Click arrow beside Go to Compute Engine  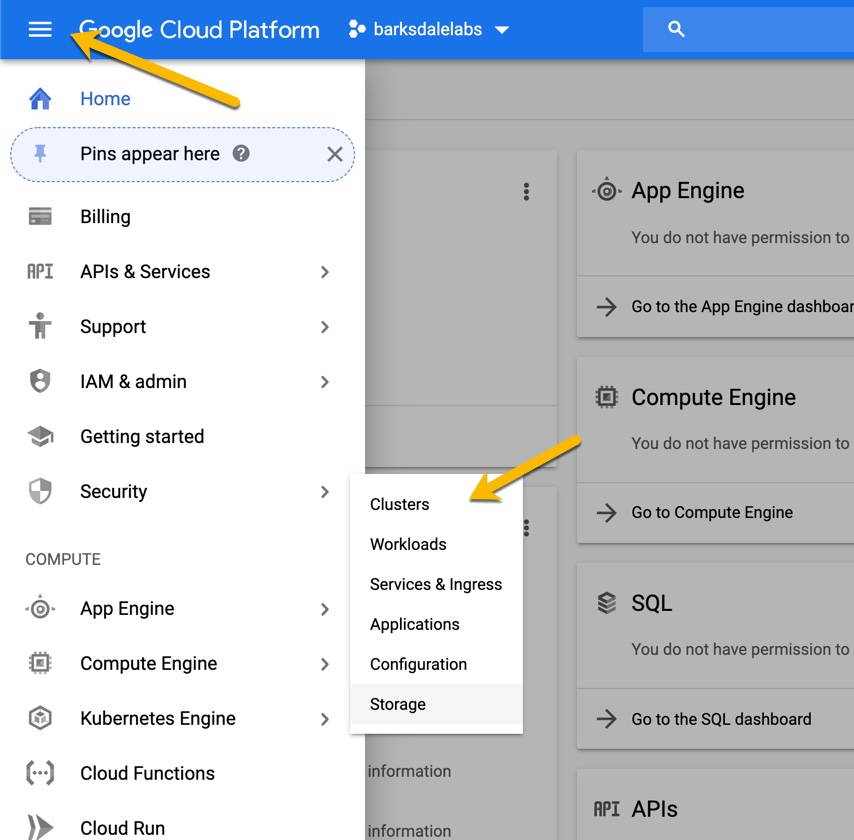pyautogui.click(x=606, y=513)
